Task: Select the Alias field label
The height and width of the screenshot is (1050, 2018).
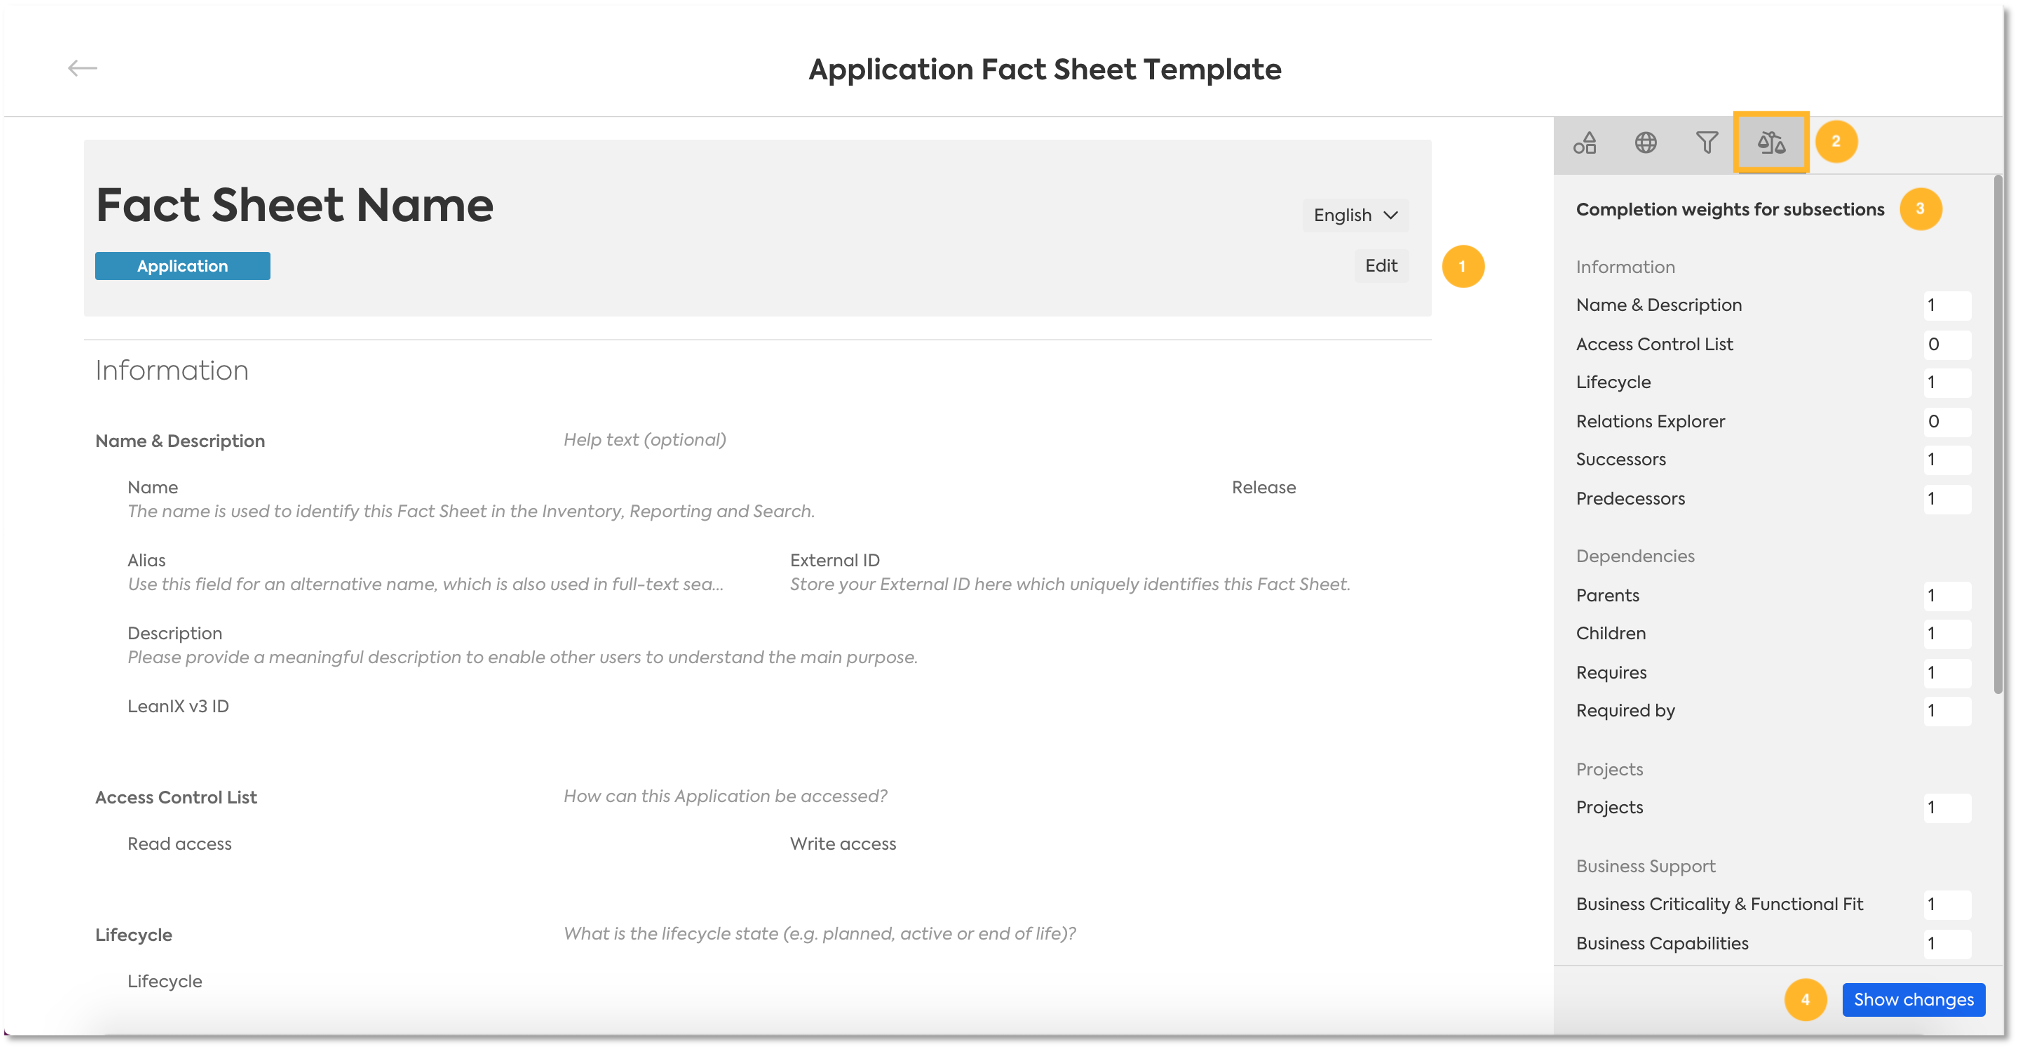Action: 147,560
